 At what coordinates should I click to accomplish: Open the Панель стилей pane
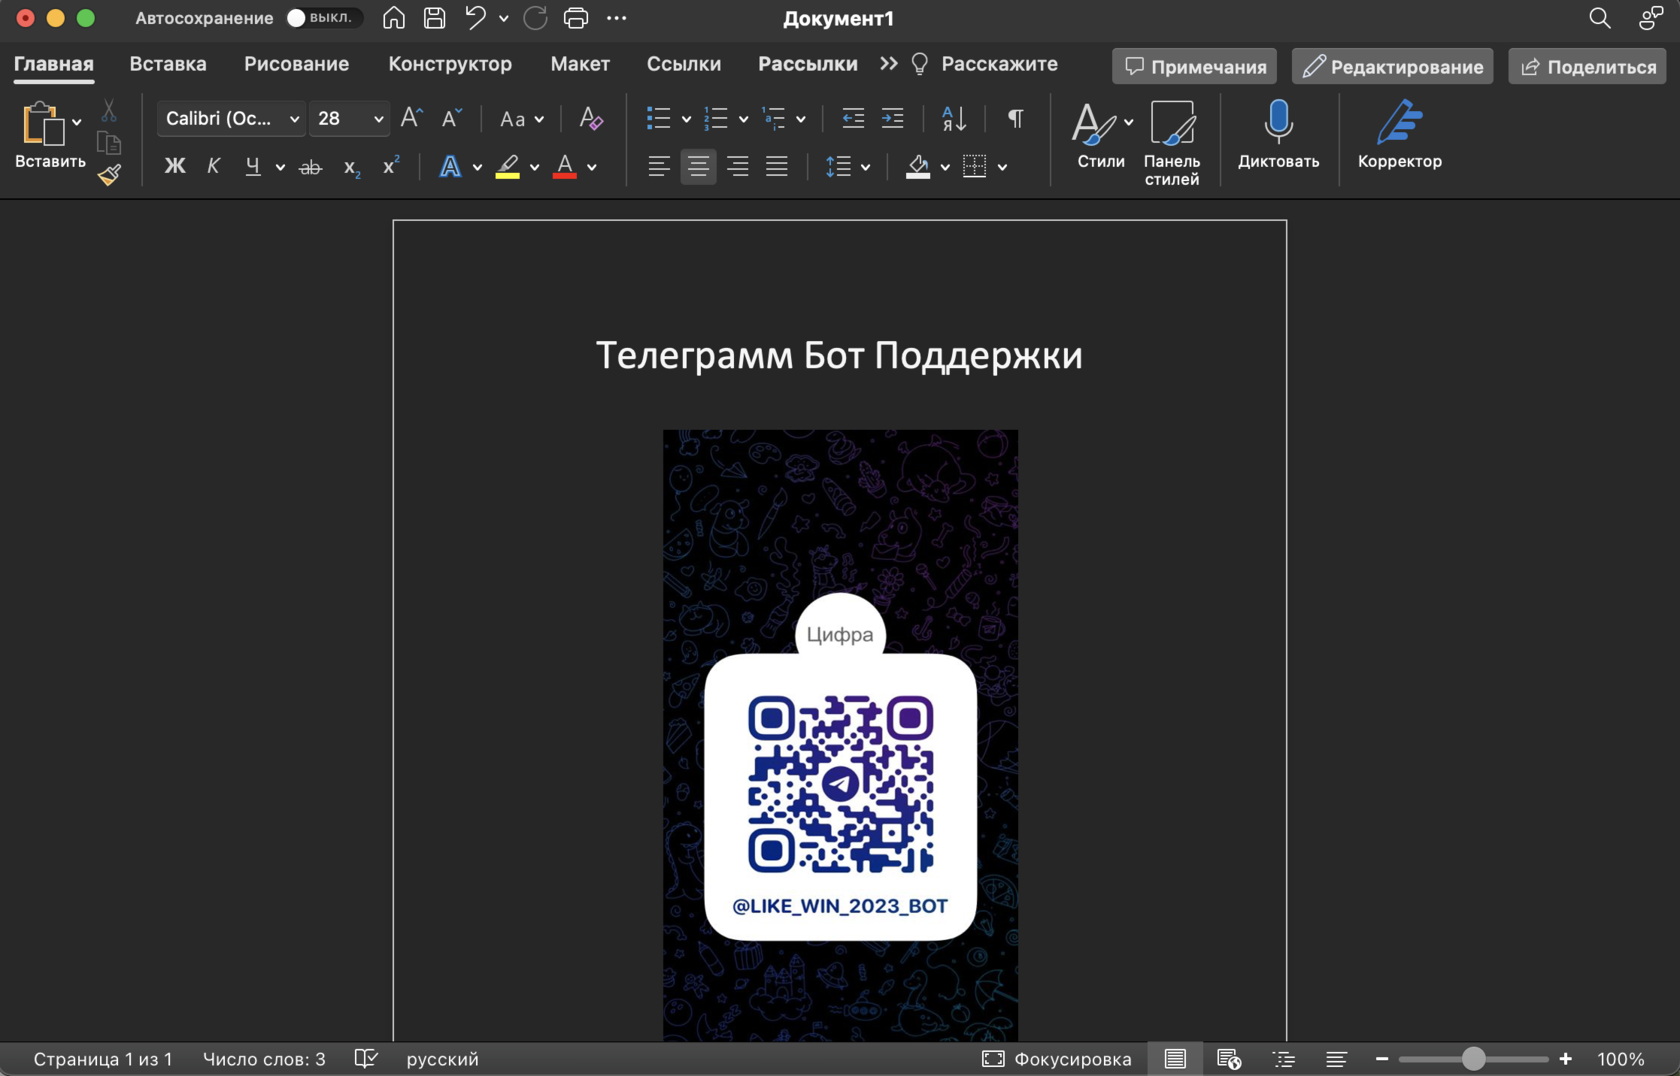(1172, 142)
